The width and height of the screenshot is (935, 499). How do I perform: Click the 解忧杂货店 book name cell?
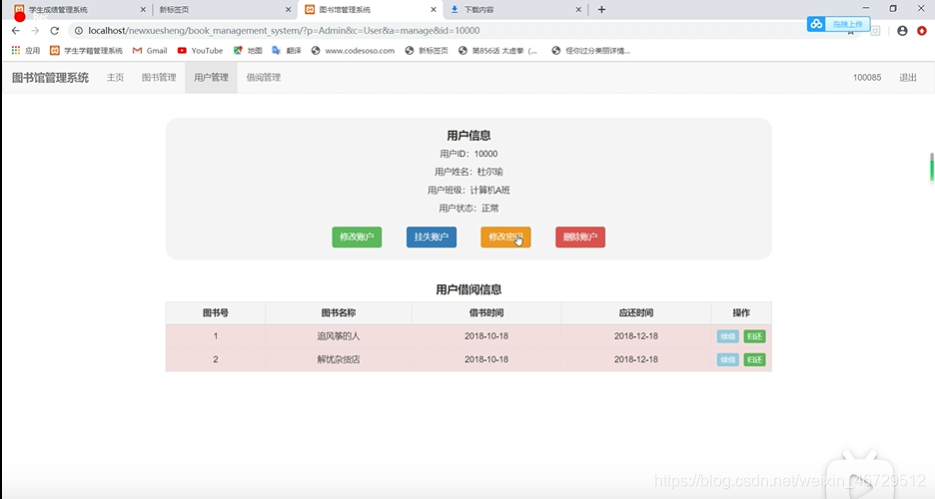pos(338,359)
